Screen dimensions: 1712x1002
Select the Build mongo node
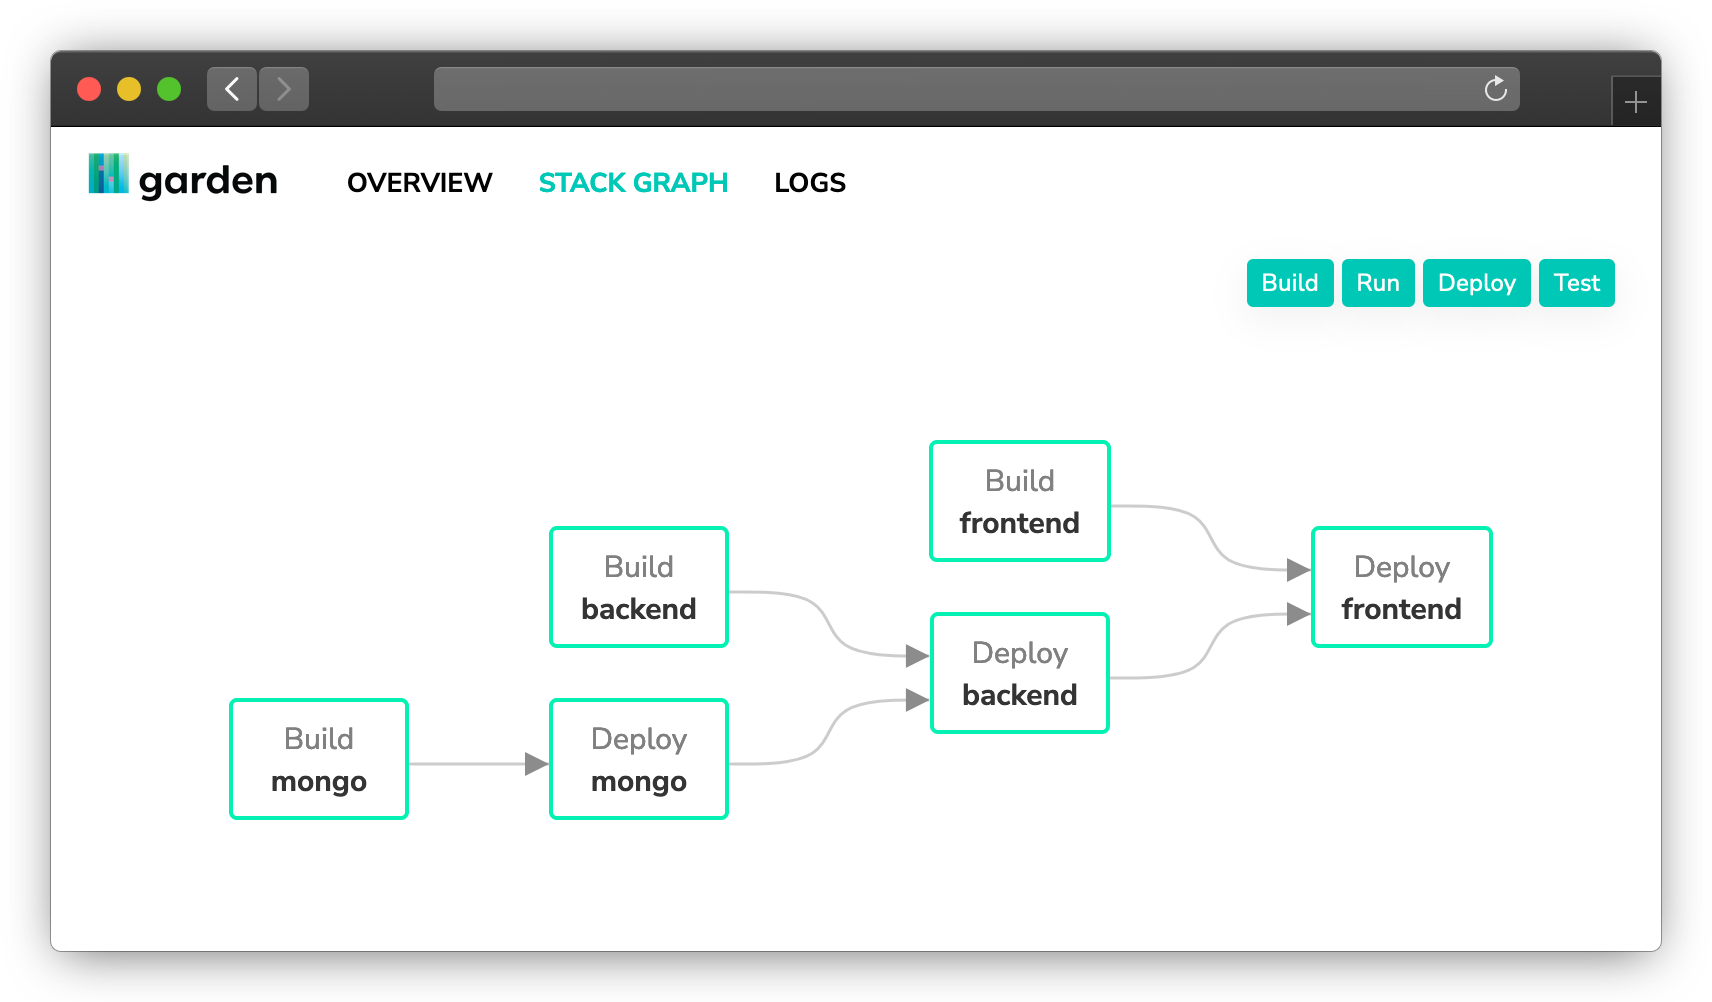click(x=319, y=759)
